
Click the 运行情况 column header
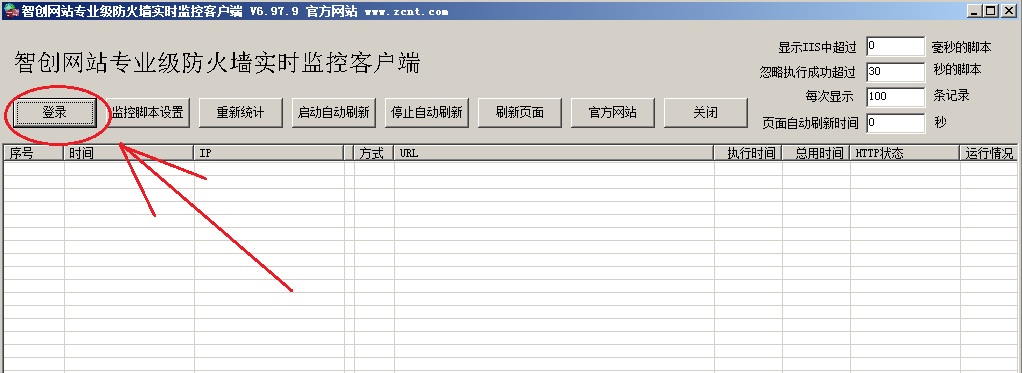[x=989, y=153]
